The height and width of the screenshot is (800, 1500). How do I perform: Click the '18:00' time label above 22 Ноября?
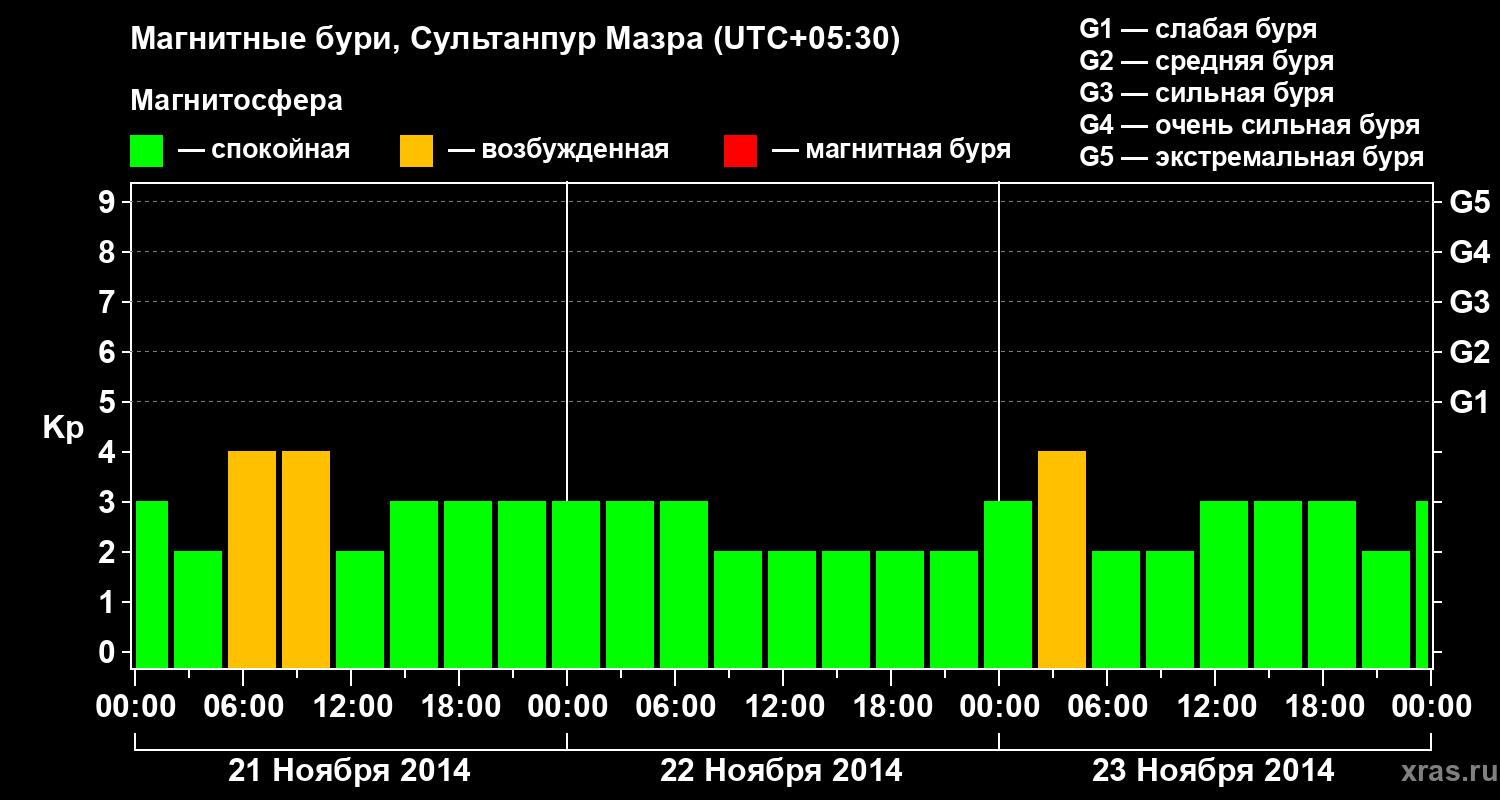tap(891, 707)
